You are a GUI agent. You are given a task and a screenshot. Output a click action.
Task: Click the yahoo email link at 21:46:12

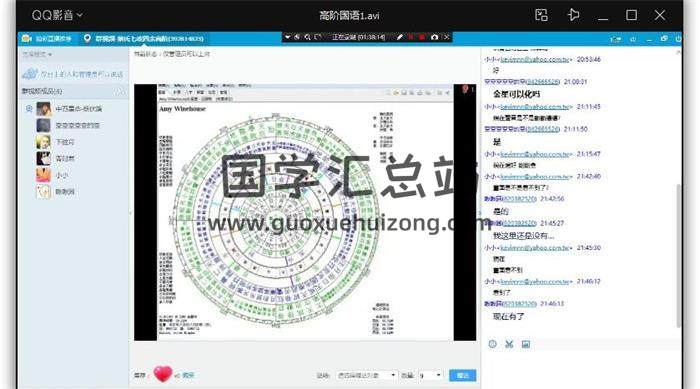pos(534,281)
